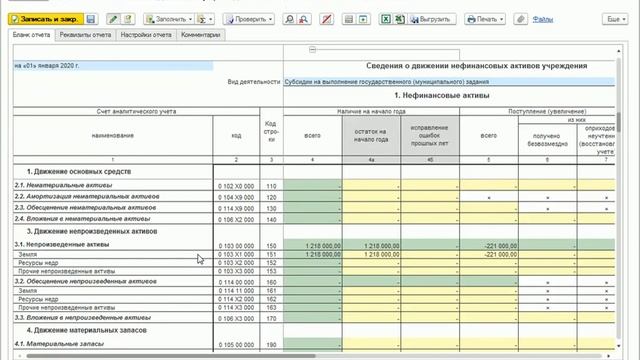The image size is (640, 360).
Task: Save report with the floppy disk icon
Action: [x=91, y=19]
